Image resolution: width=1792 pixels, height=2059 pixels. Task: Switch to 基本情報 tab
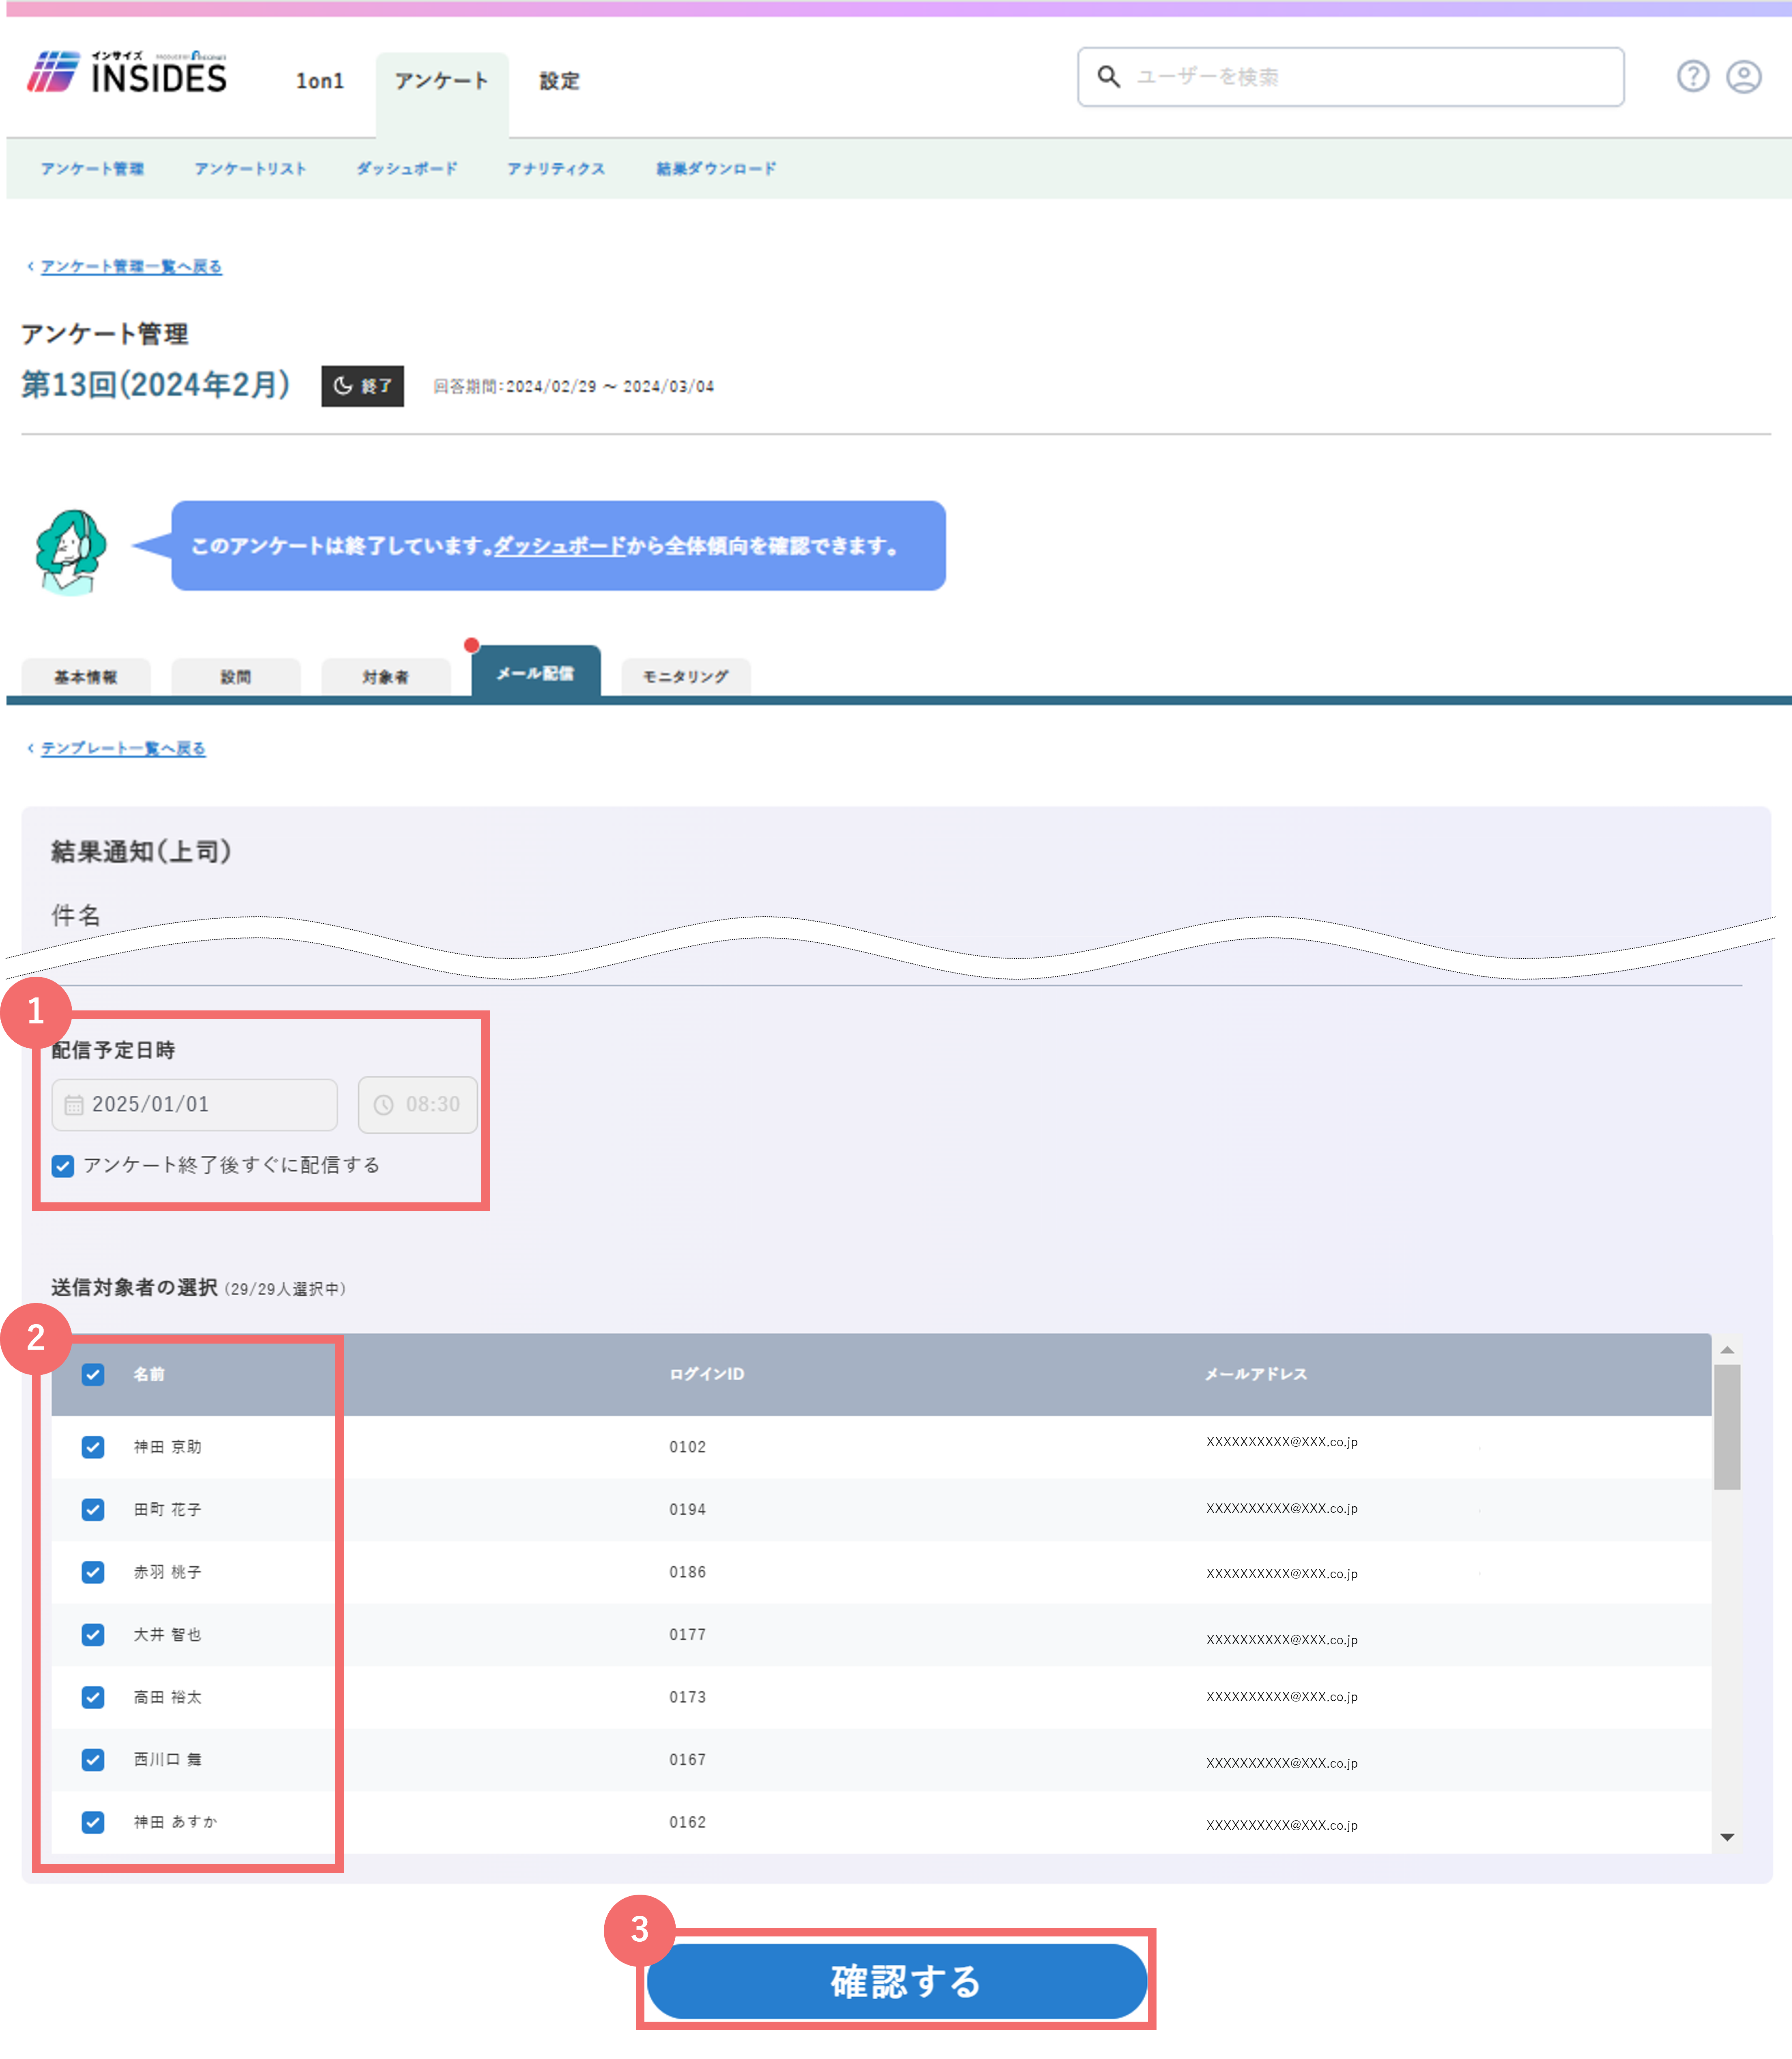point(86,677)
